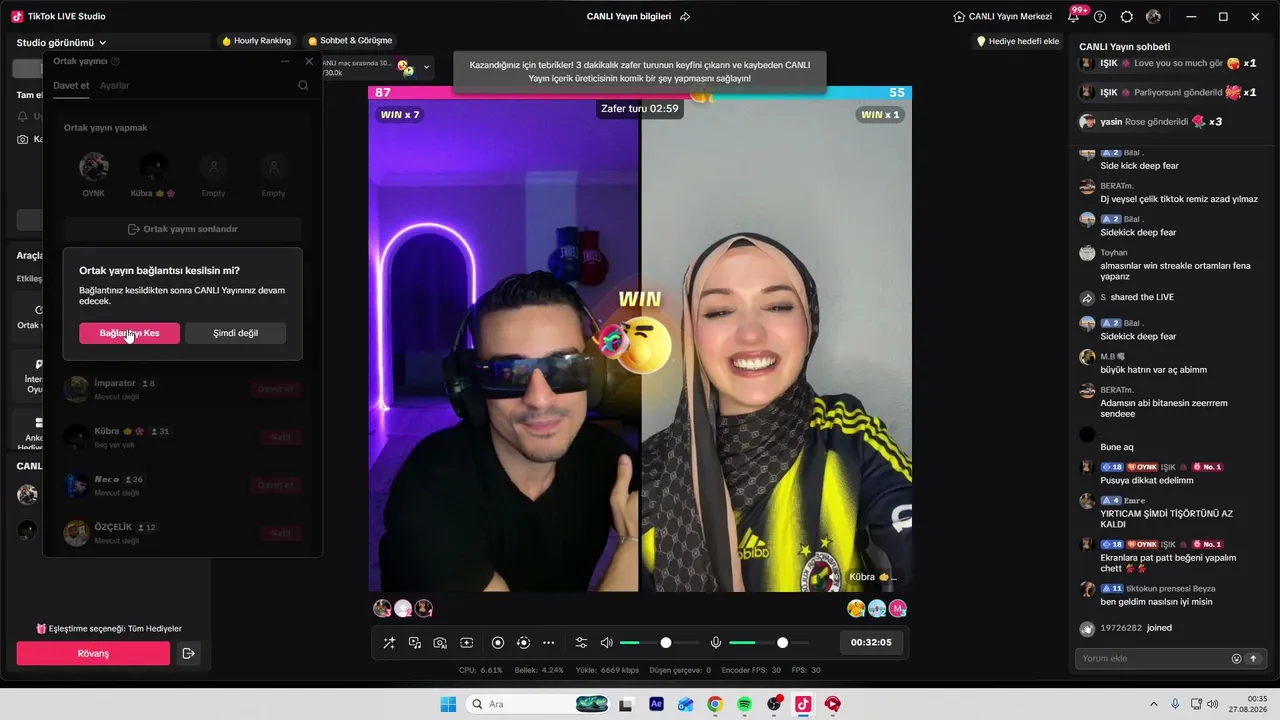Open the emoji picker in comment box

click(1236, 658)
